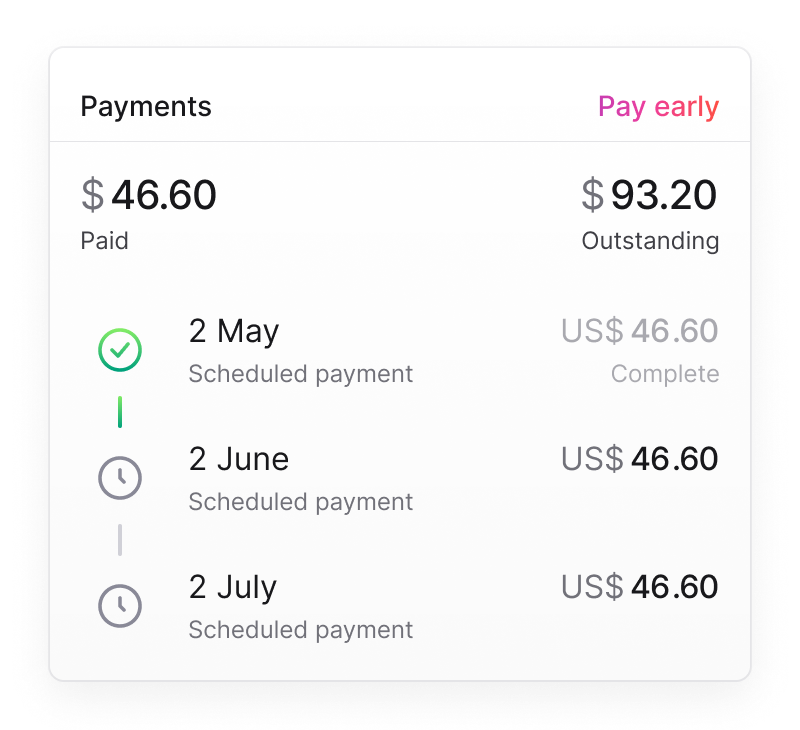Click the Complete status label

click(665, 374)
